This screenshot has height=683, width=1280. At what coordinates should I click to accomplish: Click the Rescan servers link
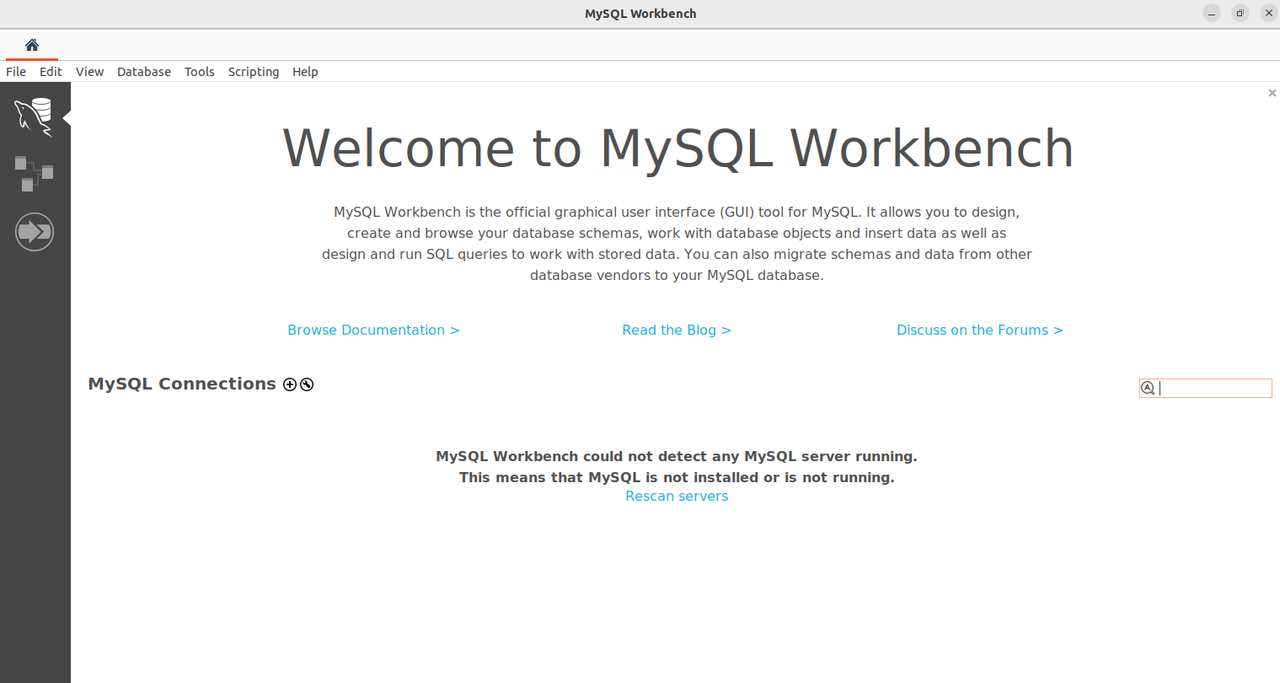click(x=677, y=496)
